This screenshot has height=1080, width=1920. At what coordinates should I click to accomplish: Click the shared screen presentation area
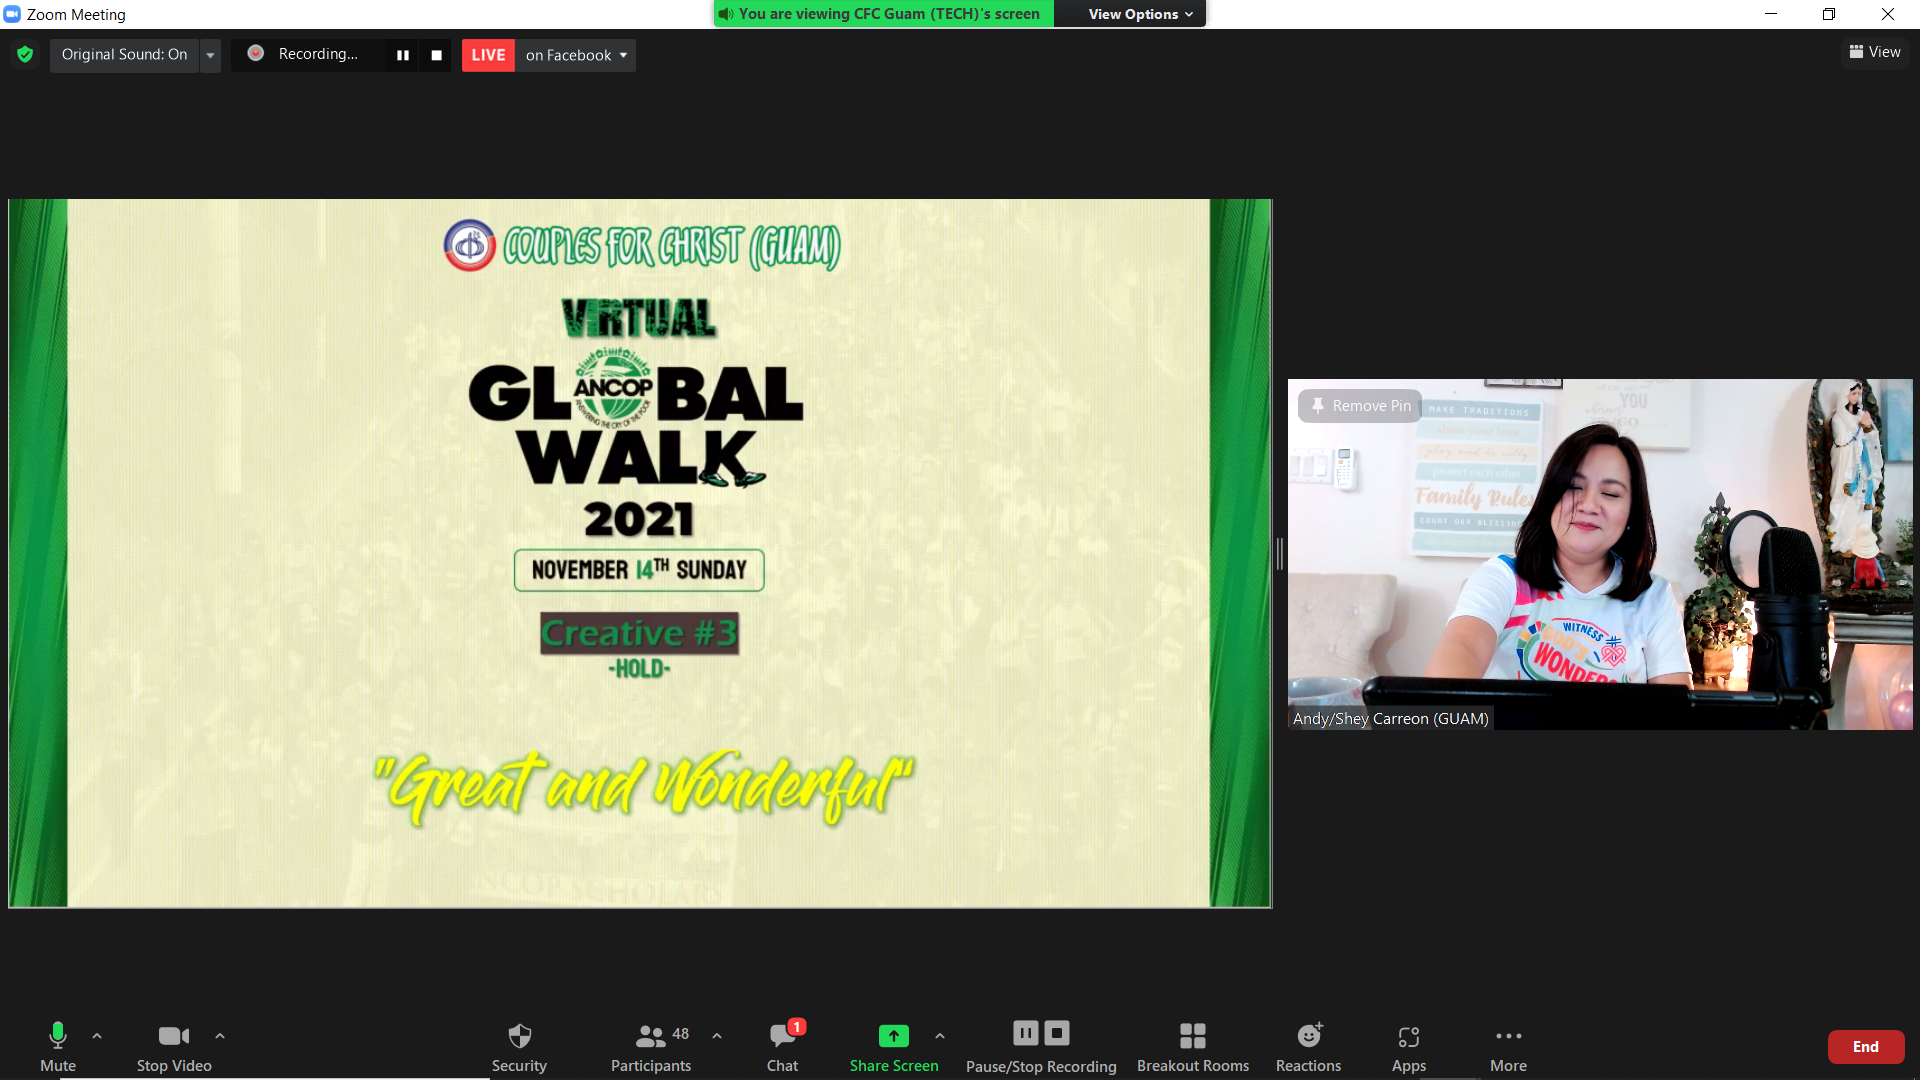point(640,553)
